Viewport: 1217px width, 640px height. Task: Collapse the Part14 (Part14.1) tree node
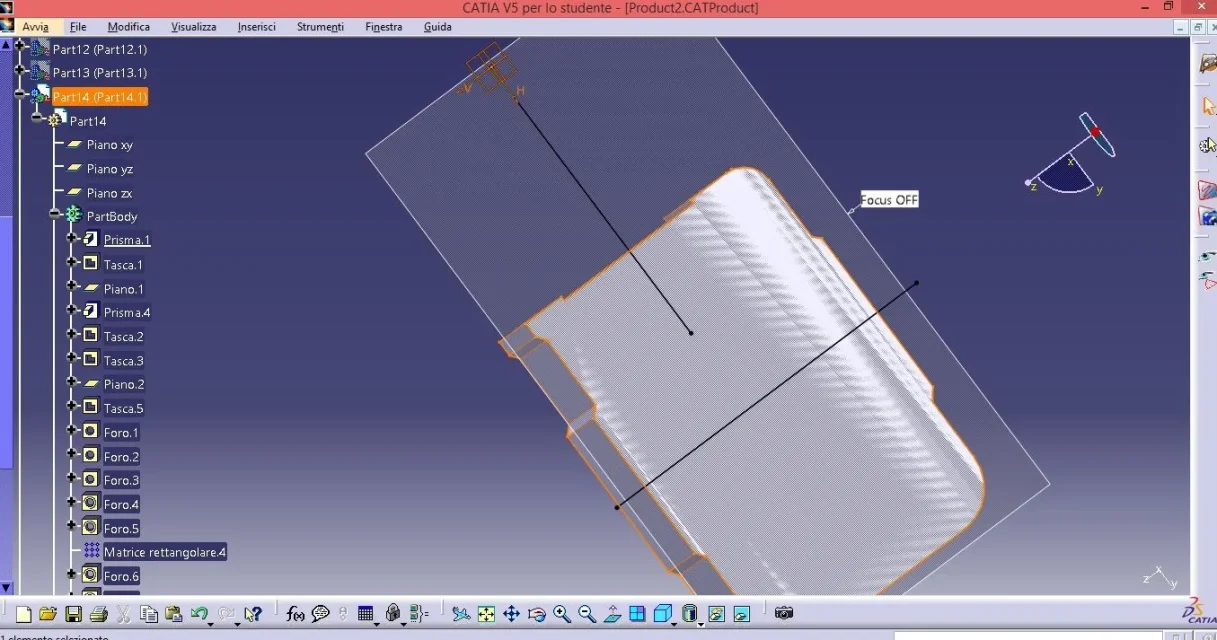coord(19,96)
